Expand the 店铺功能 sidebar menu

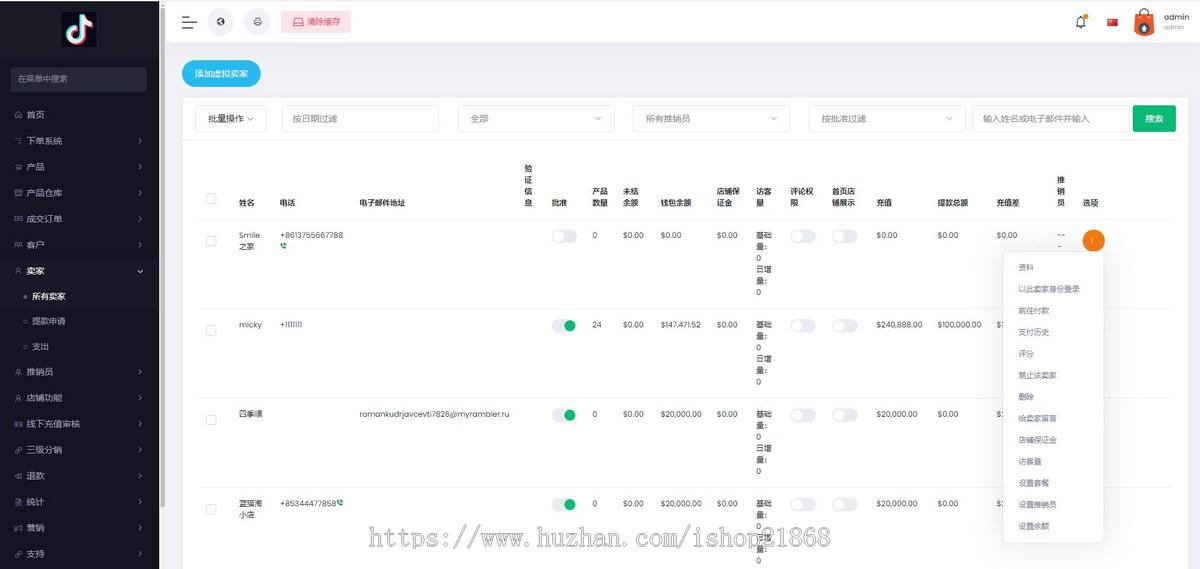[x=140, y=398]
